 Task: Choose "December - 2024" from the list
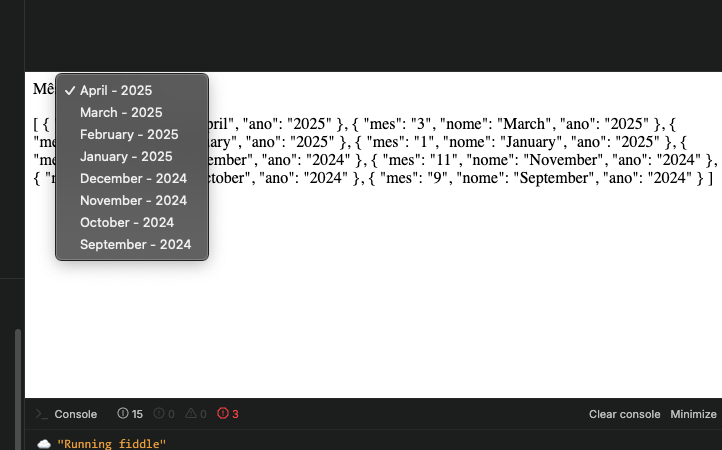click(x=133, y=178)
